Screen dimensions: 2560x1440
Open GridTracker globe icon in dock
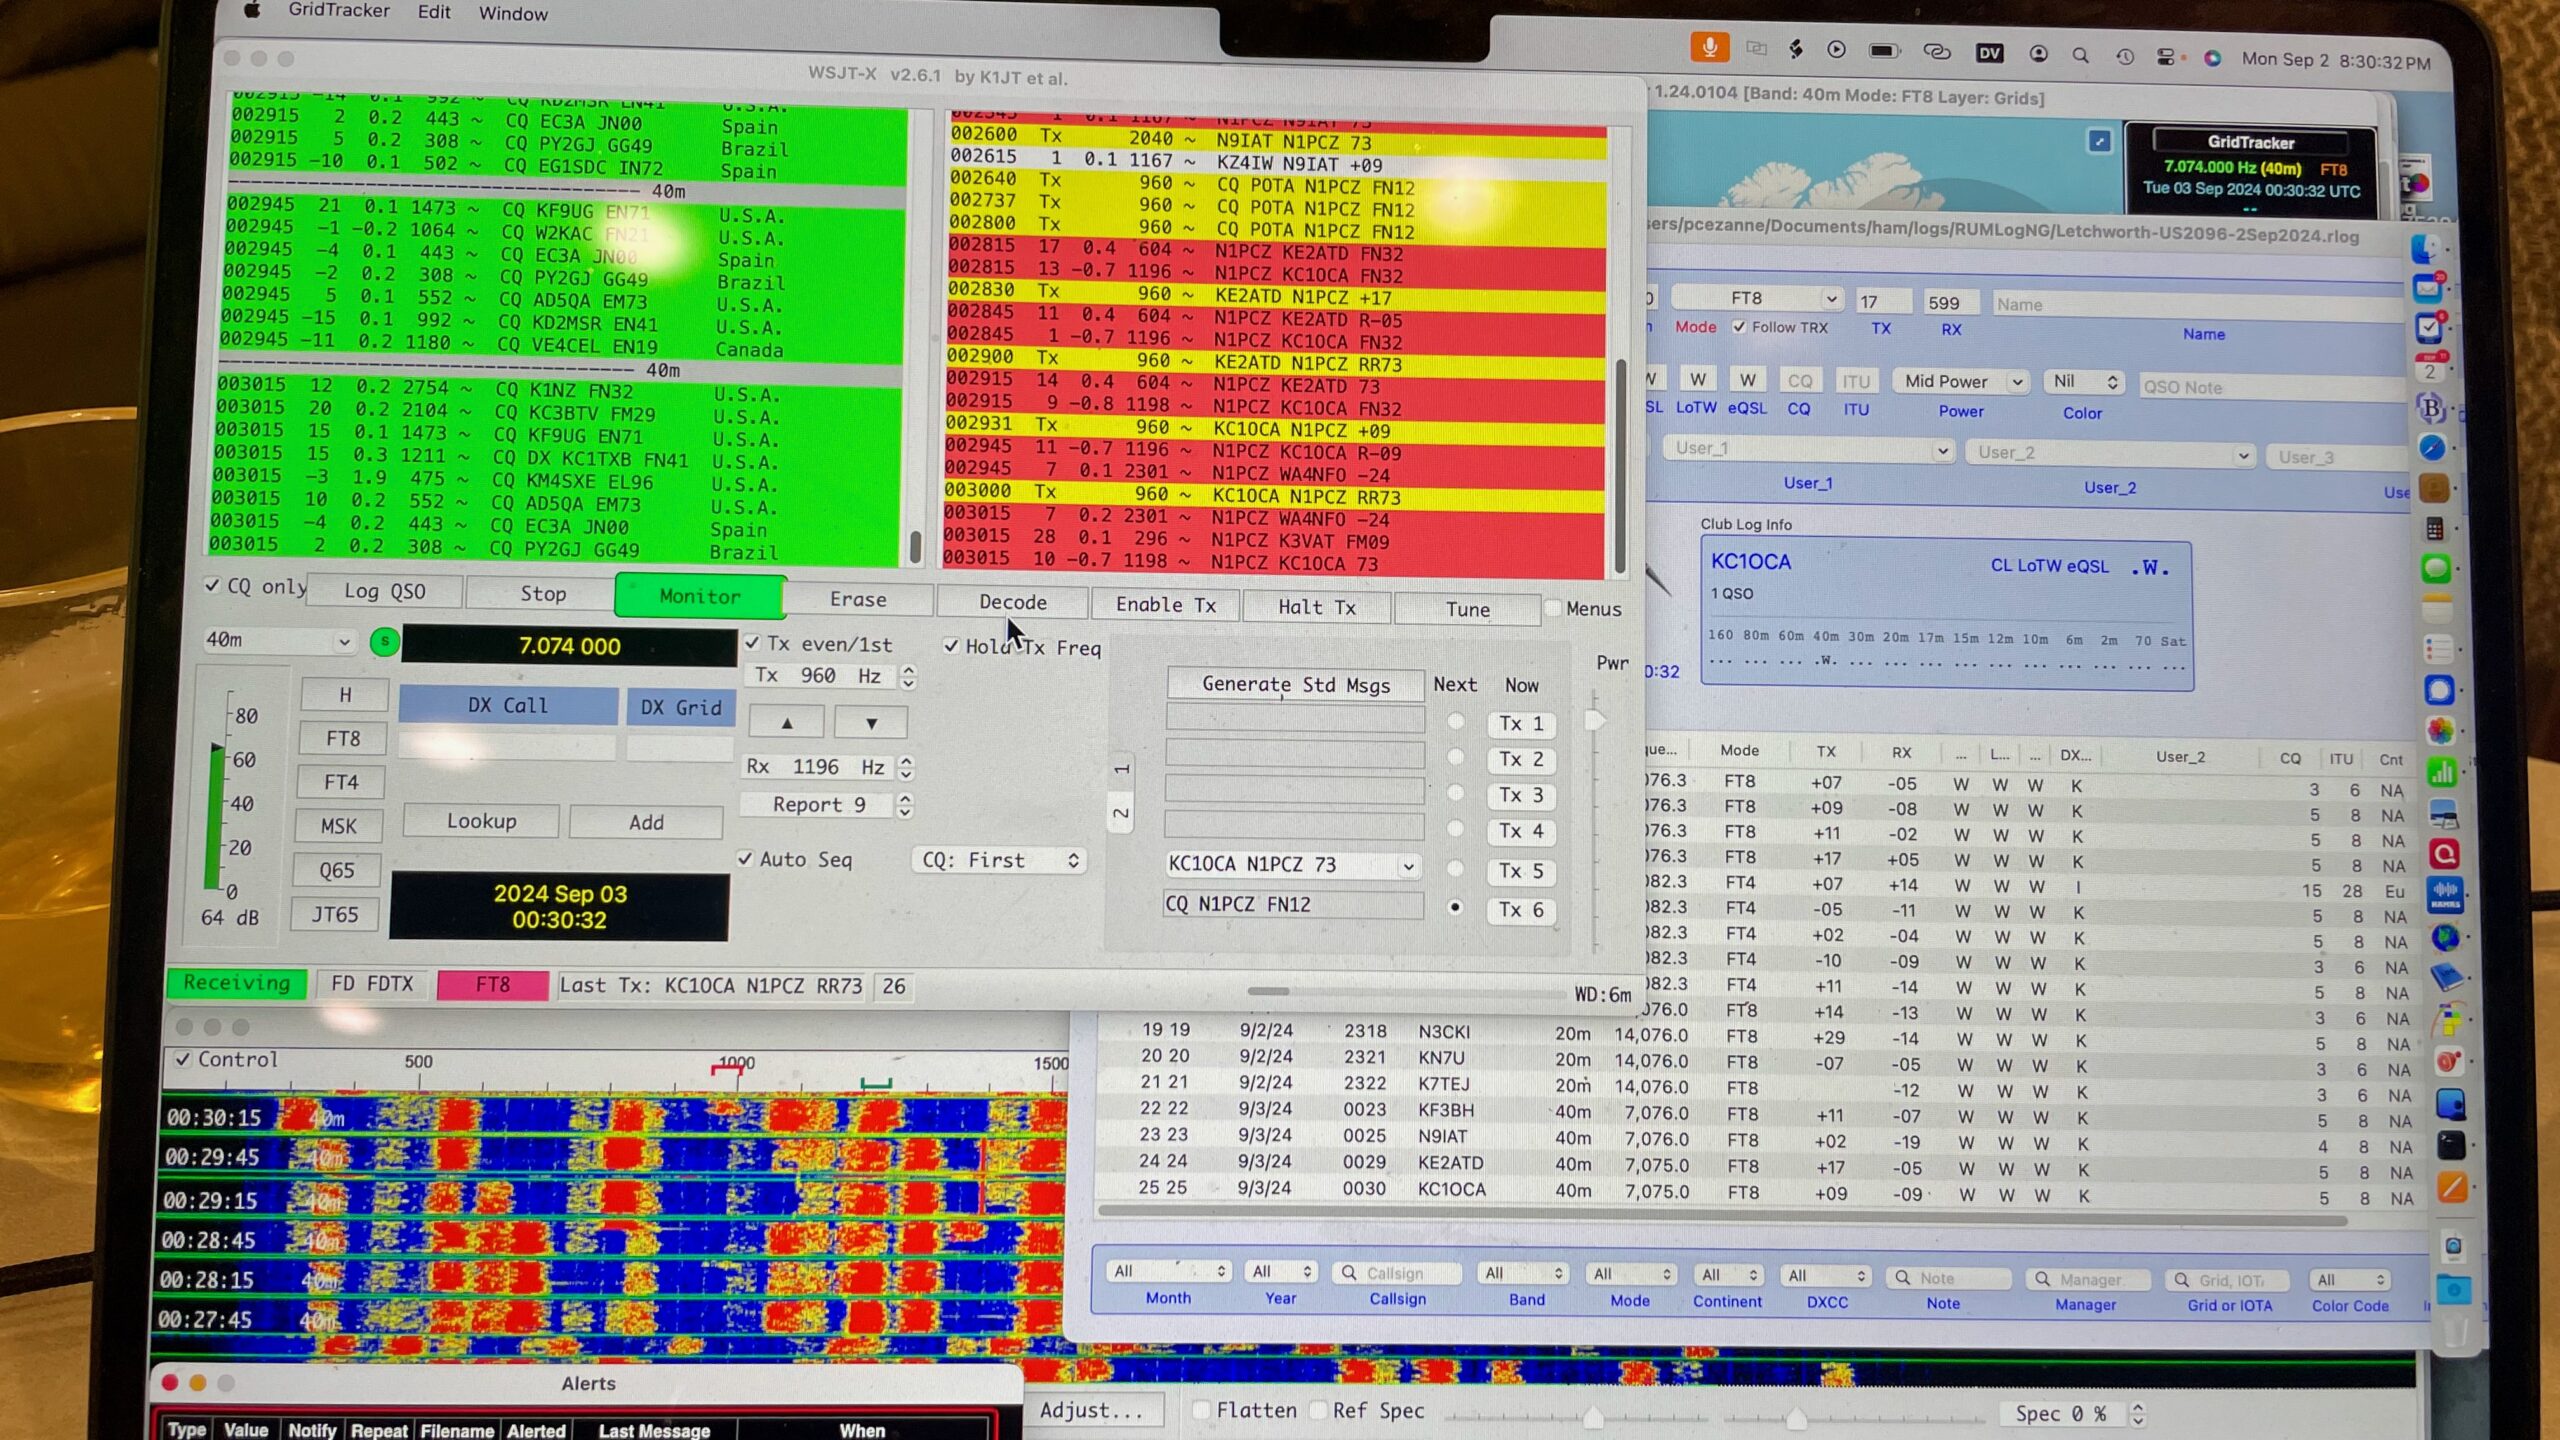[2446, 936]
